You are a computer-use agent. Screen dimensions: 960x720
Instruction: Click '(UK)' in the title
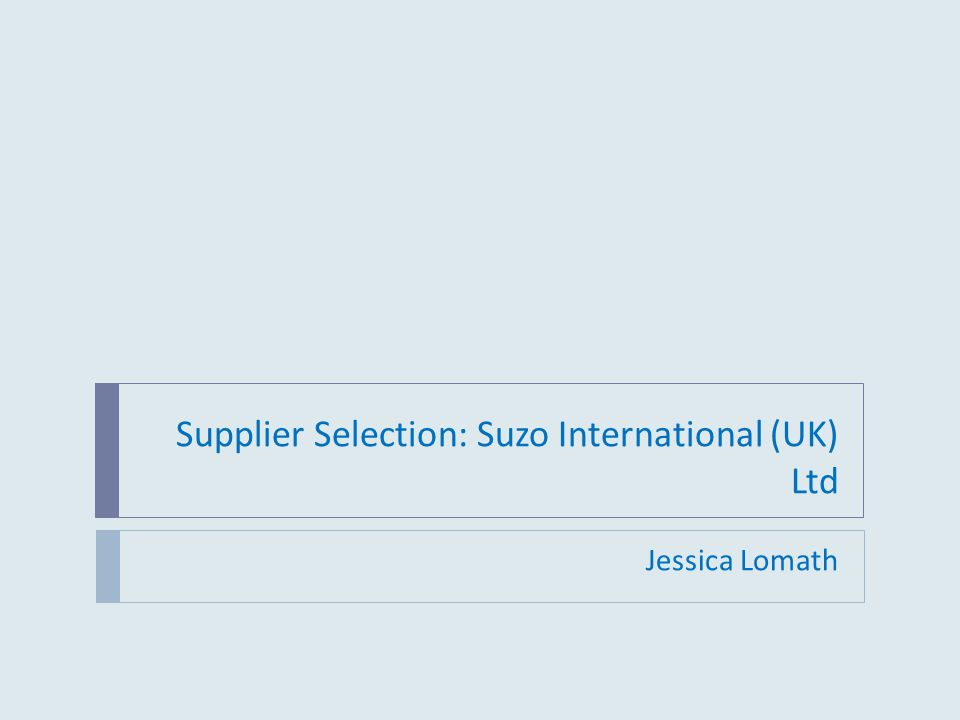click(x=804, y=435)
